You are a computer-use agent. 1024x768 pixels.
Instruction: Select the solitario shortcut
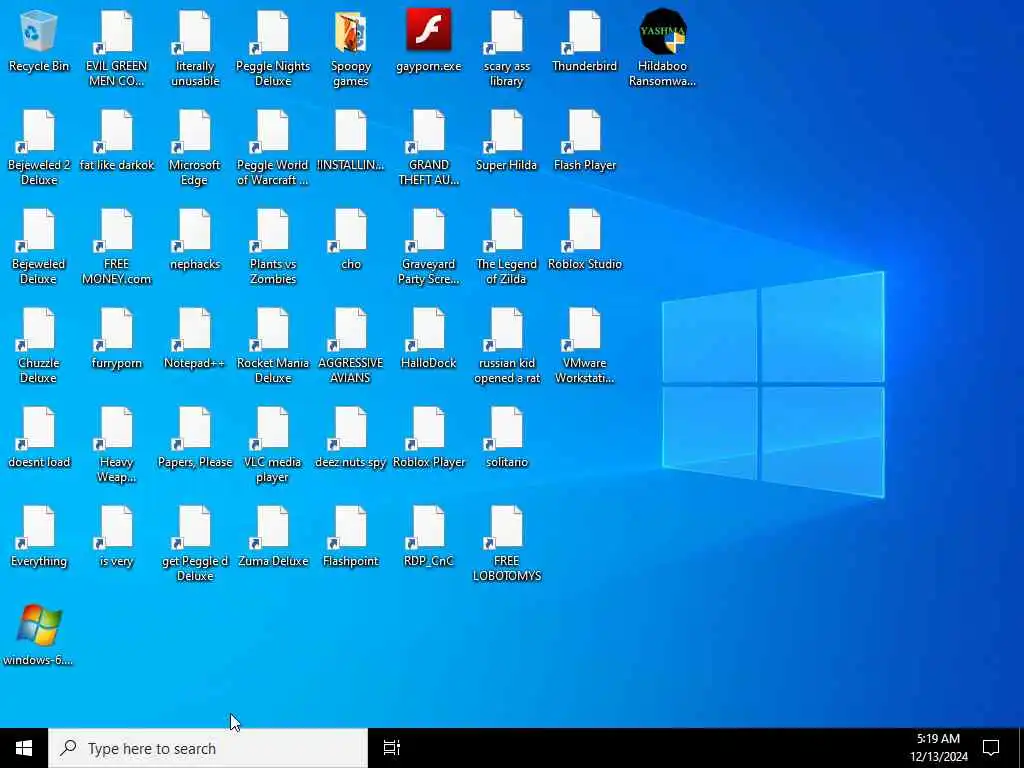coord(507,438)
